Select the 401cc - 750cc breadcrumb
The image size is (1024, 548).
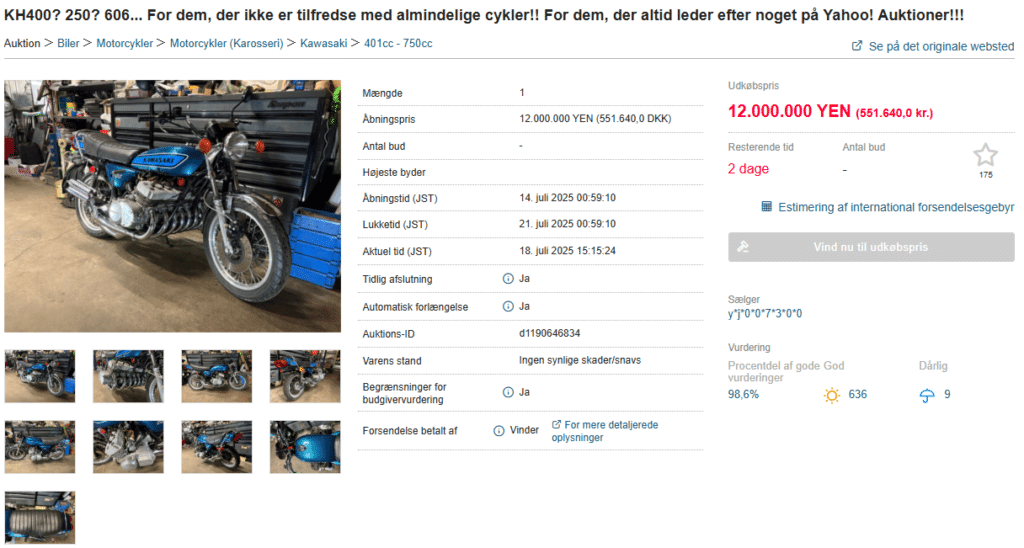tap(398, 43)
